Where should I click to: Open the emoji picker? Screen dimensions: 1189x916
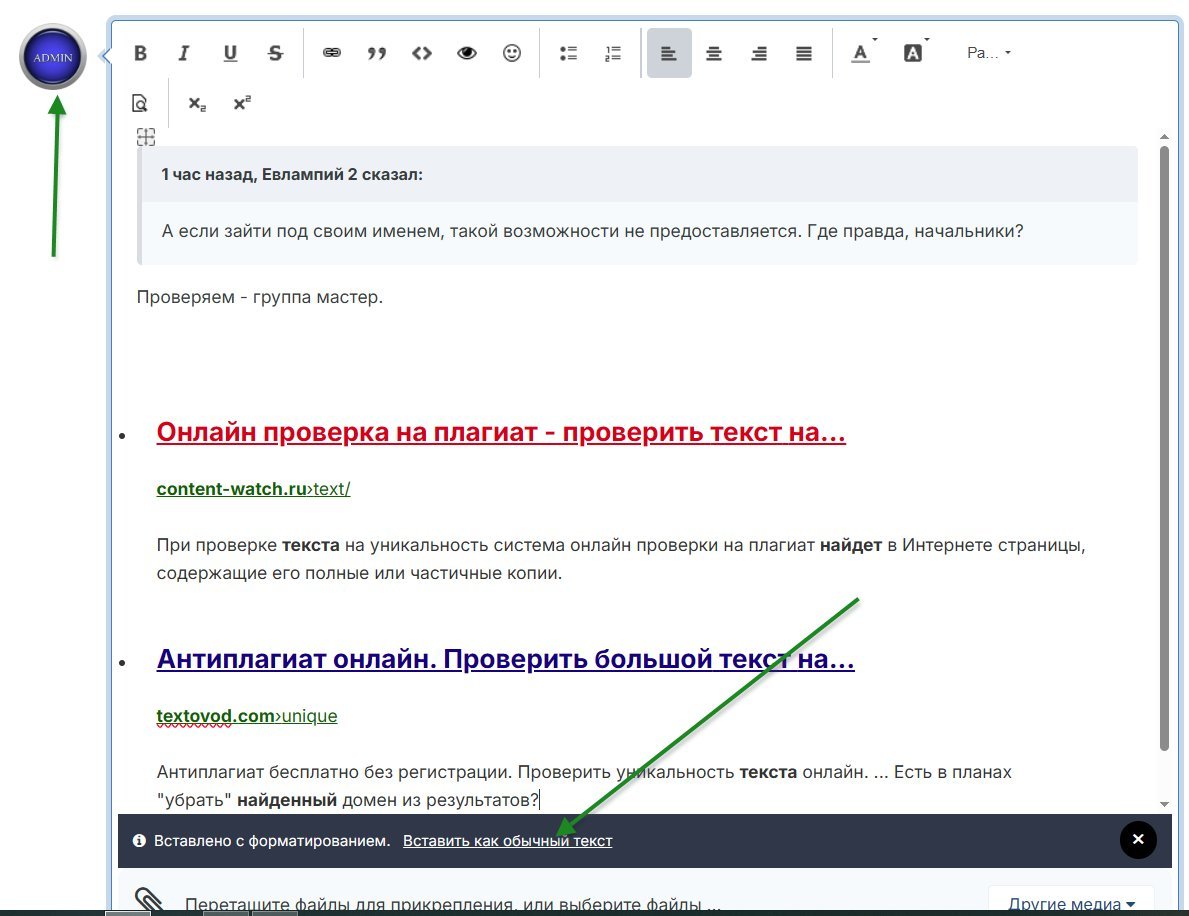click(512, 53)
